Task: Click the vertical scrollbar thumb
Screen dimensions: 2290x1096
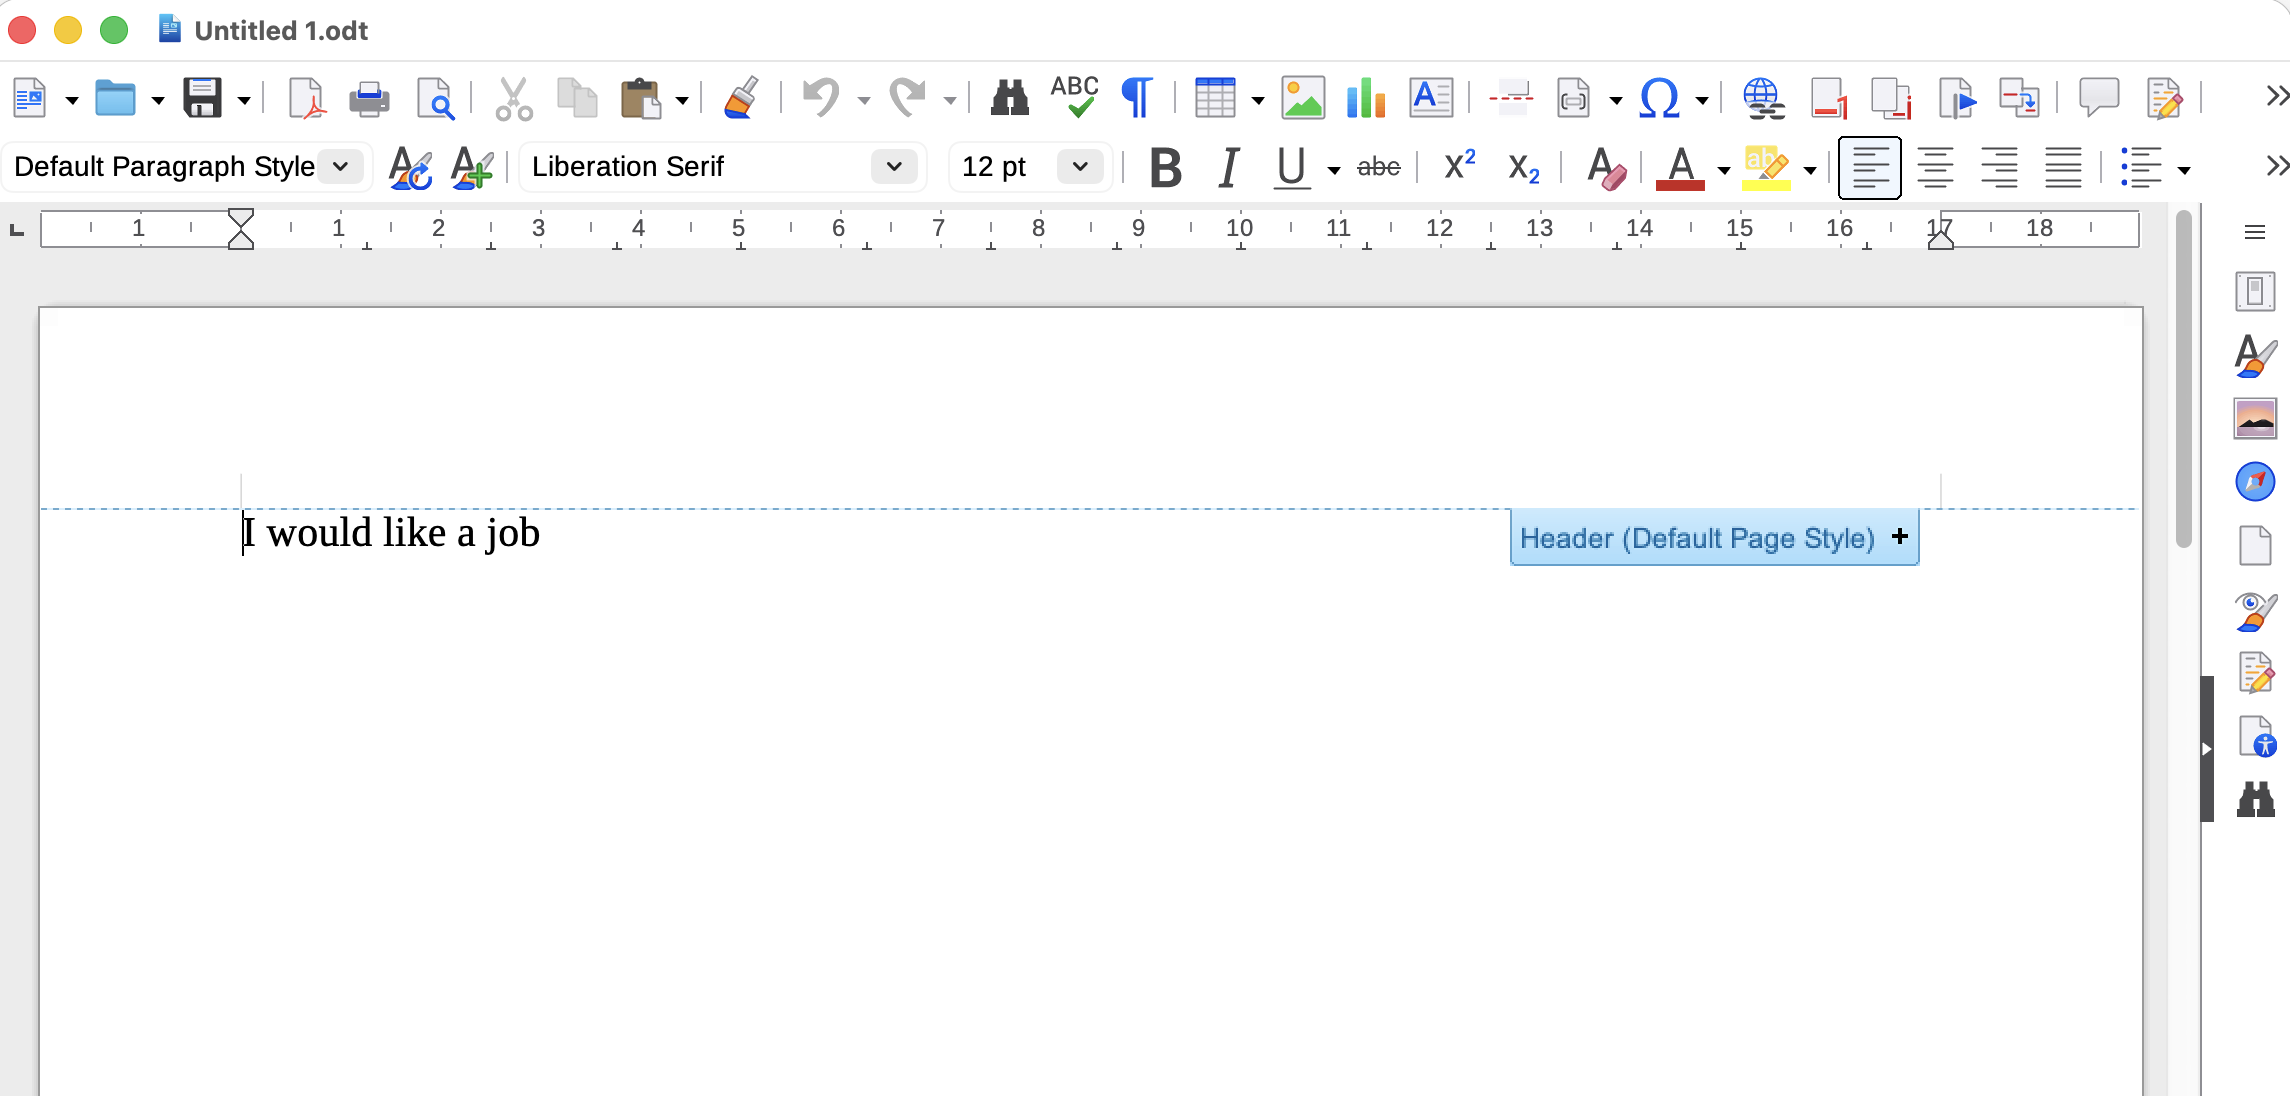Action: (x=2183, y=380)
